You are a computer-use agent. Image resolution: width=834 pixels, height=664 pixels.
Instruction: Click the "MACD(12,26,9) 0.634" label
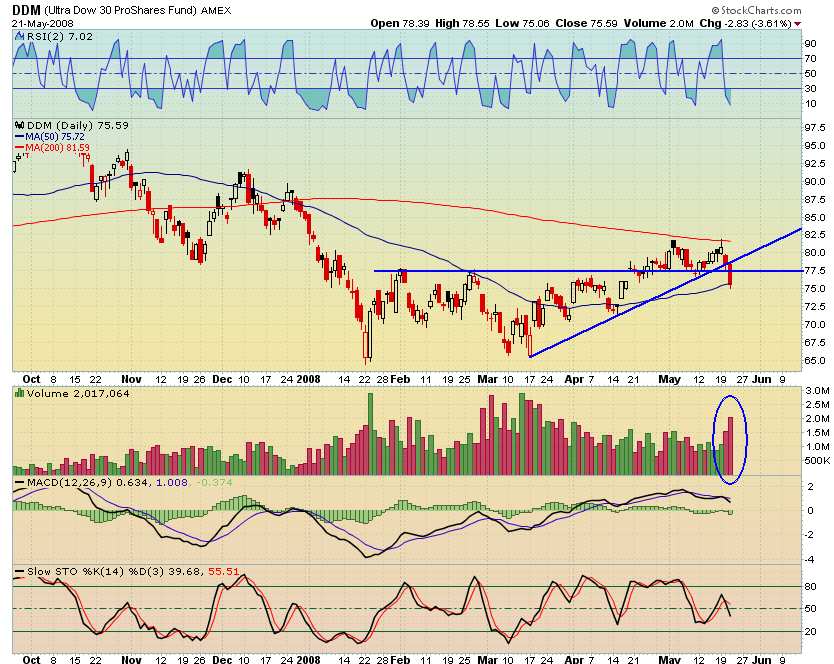pos(89,483)
